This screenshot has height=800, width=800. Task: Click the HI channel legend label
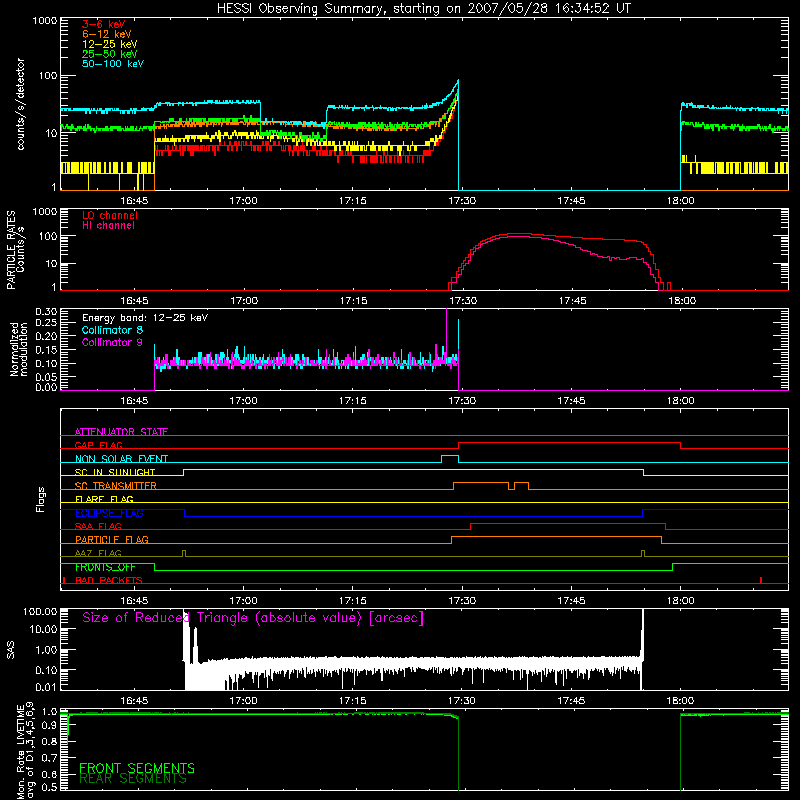(x=108, y=225)
